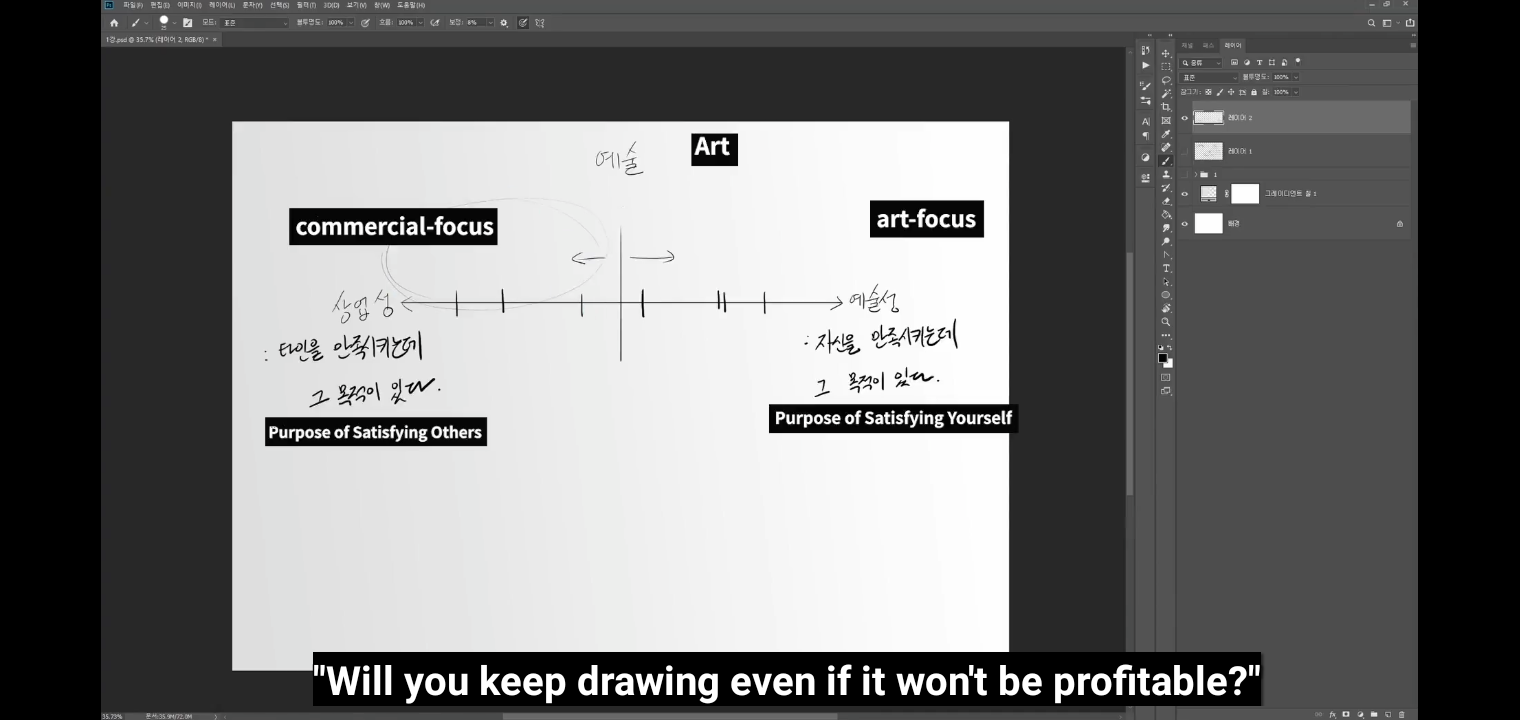
Task: Open the 이미지(I) menu
Action: click(x=189, y=5)
